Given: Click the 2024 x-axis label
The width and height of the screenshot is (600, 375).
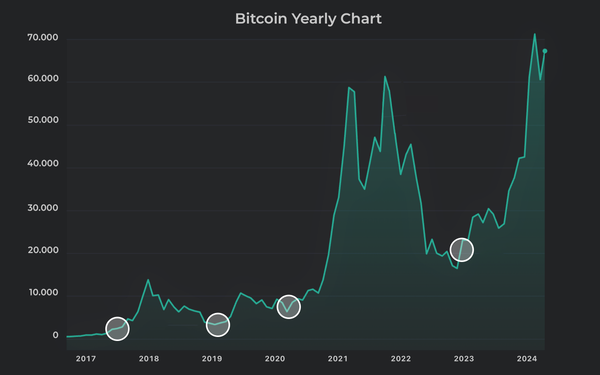Looking at the screenshot, I should (527, 359).
